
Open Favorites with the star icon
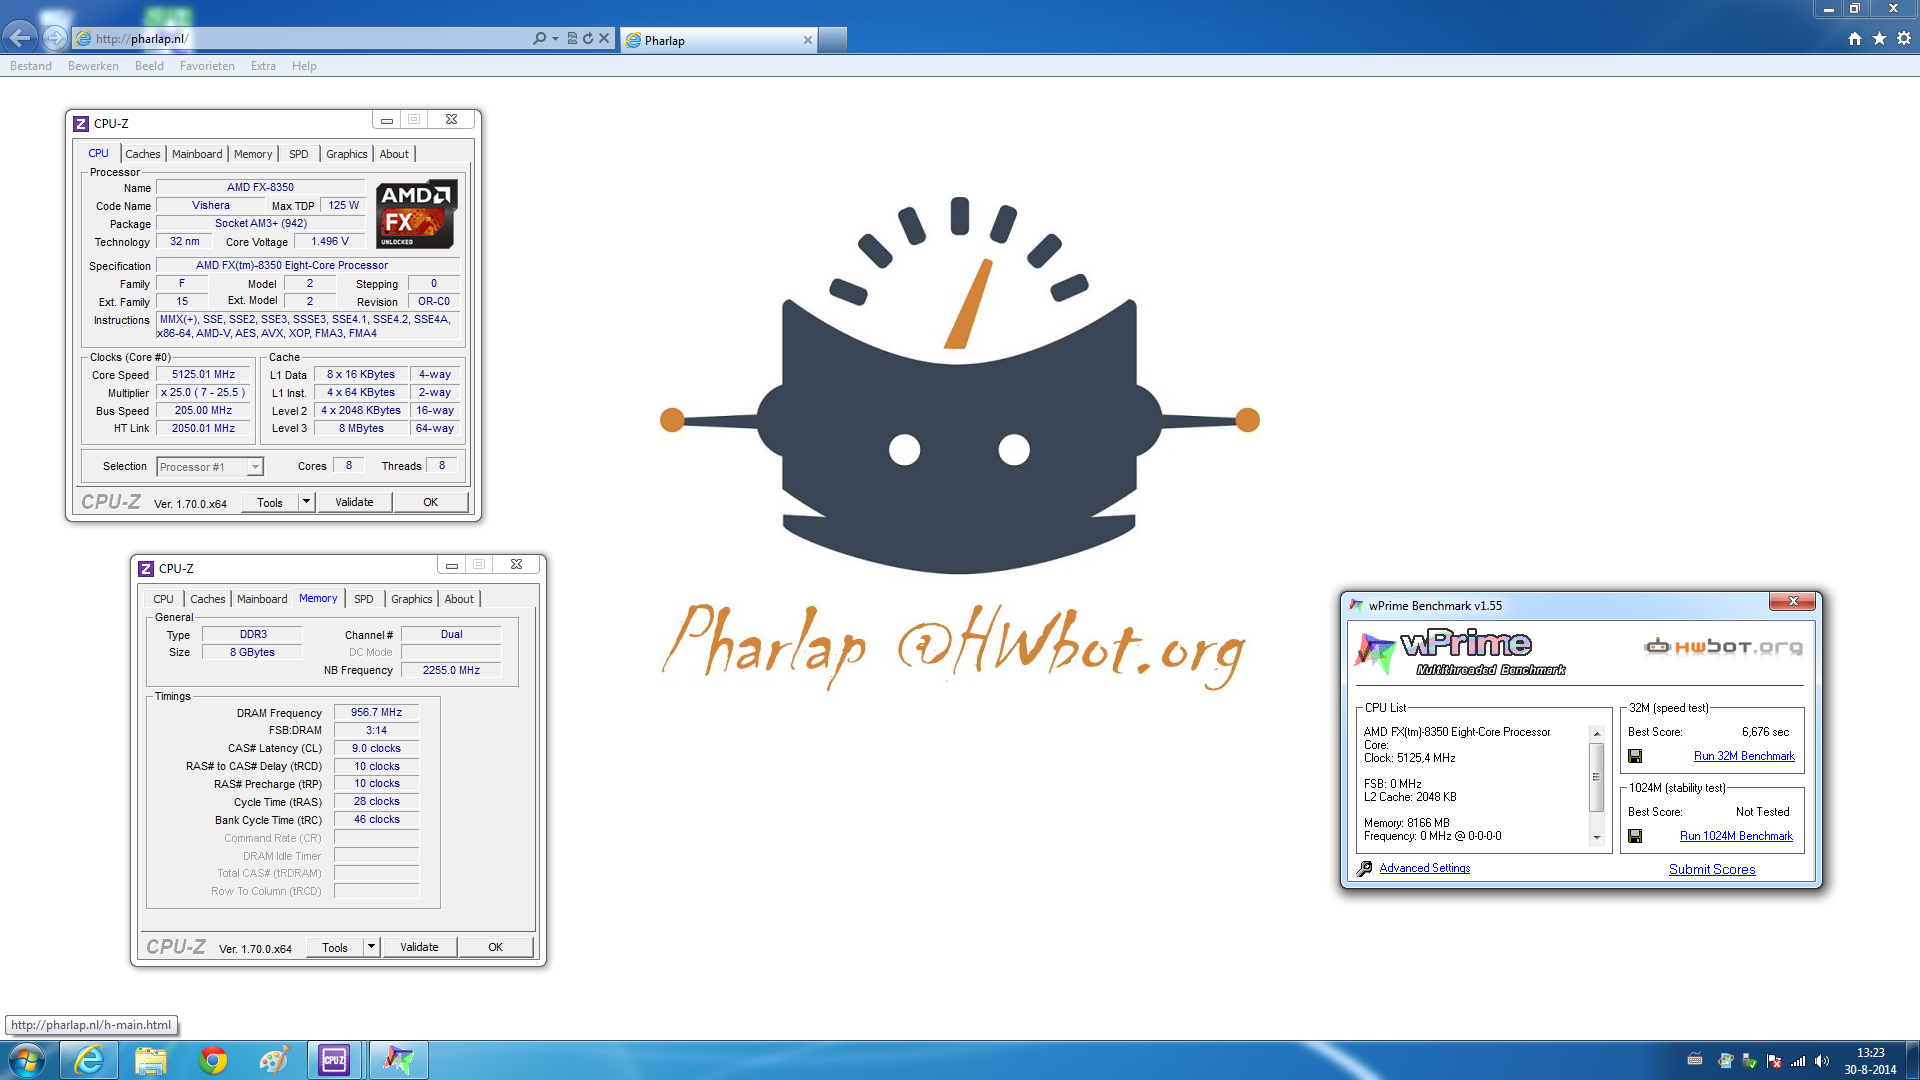click(1879, 39)
